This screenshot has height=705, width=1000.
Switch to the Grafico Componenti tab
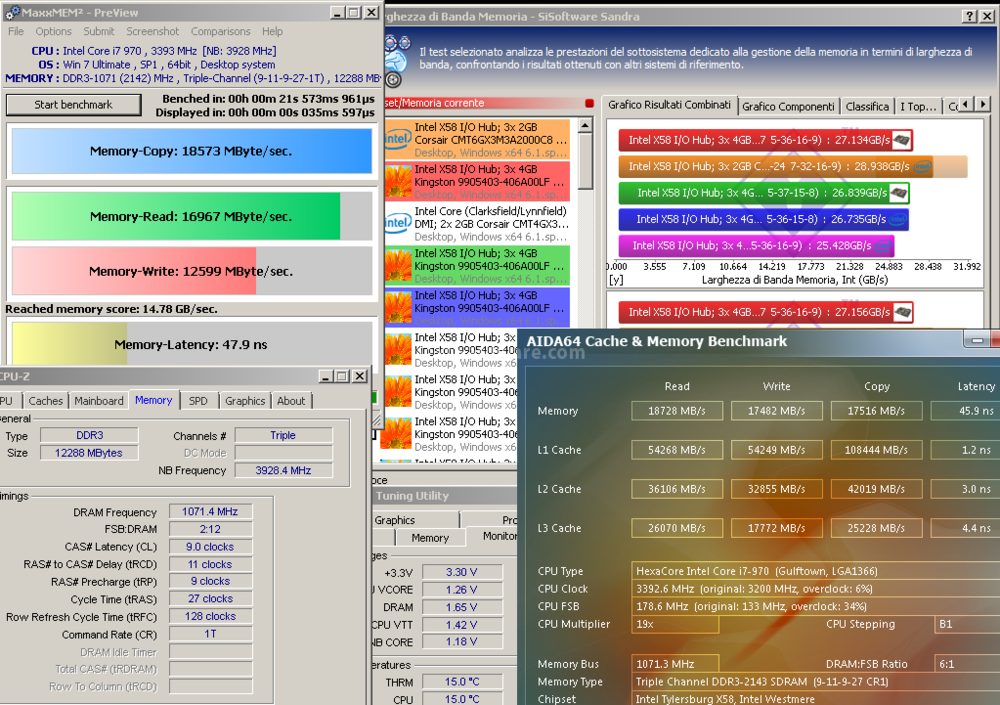(x=788, y=107)
